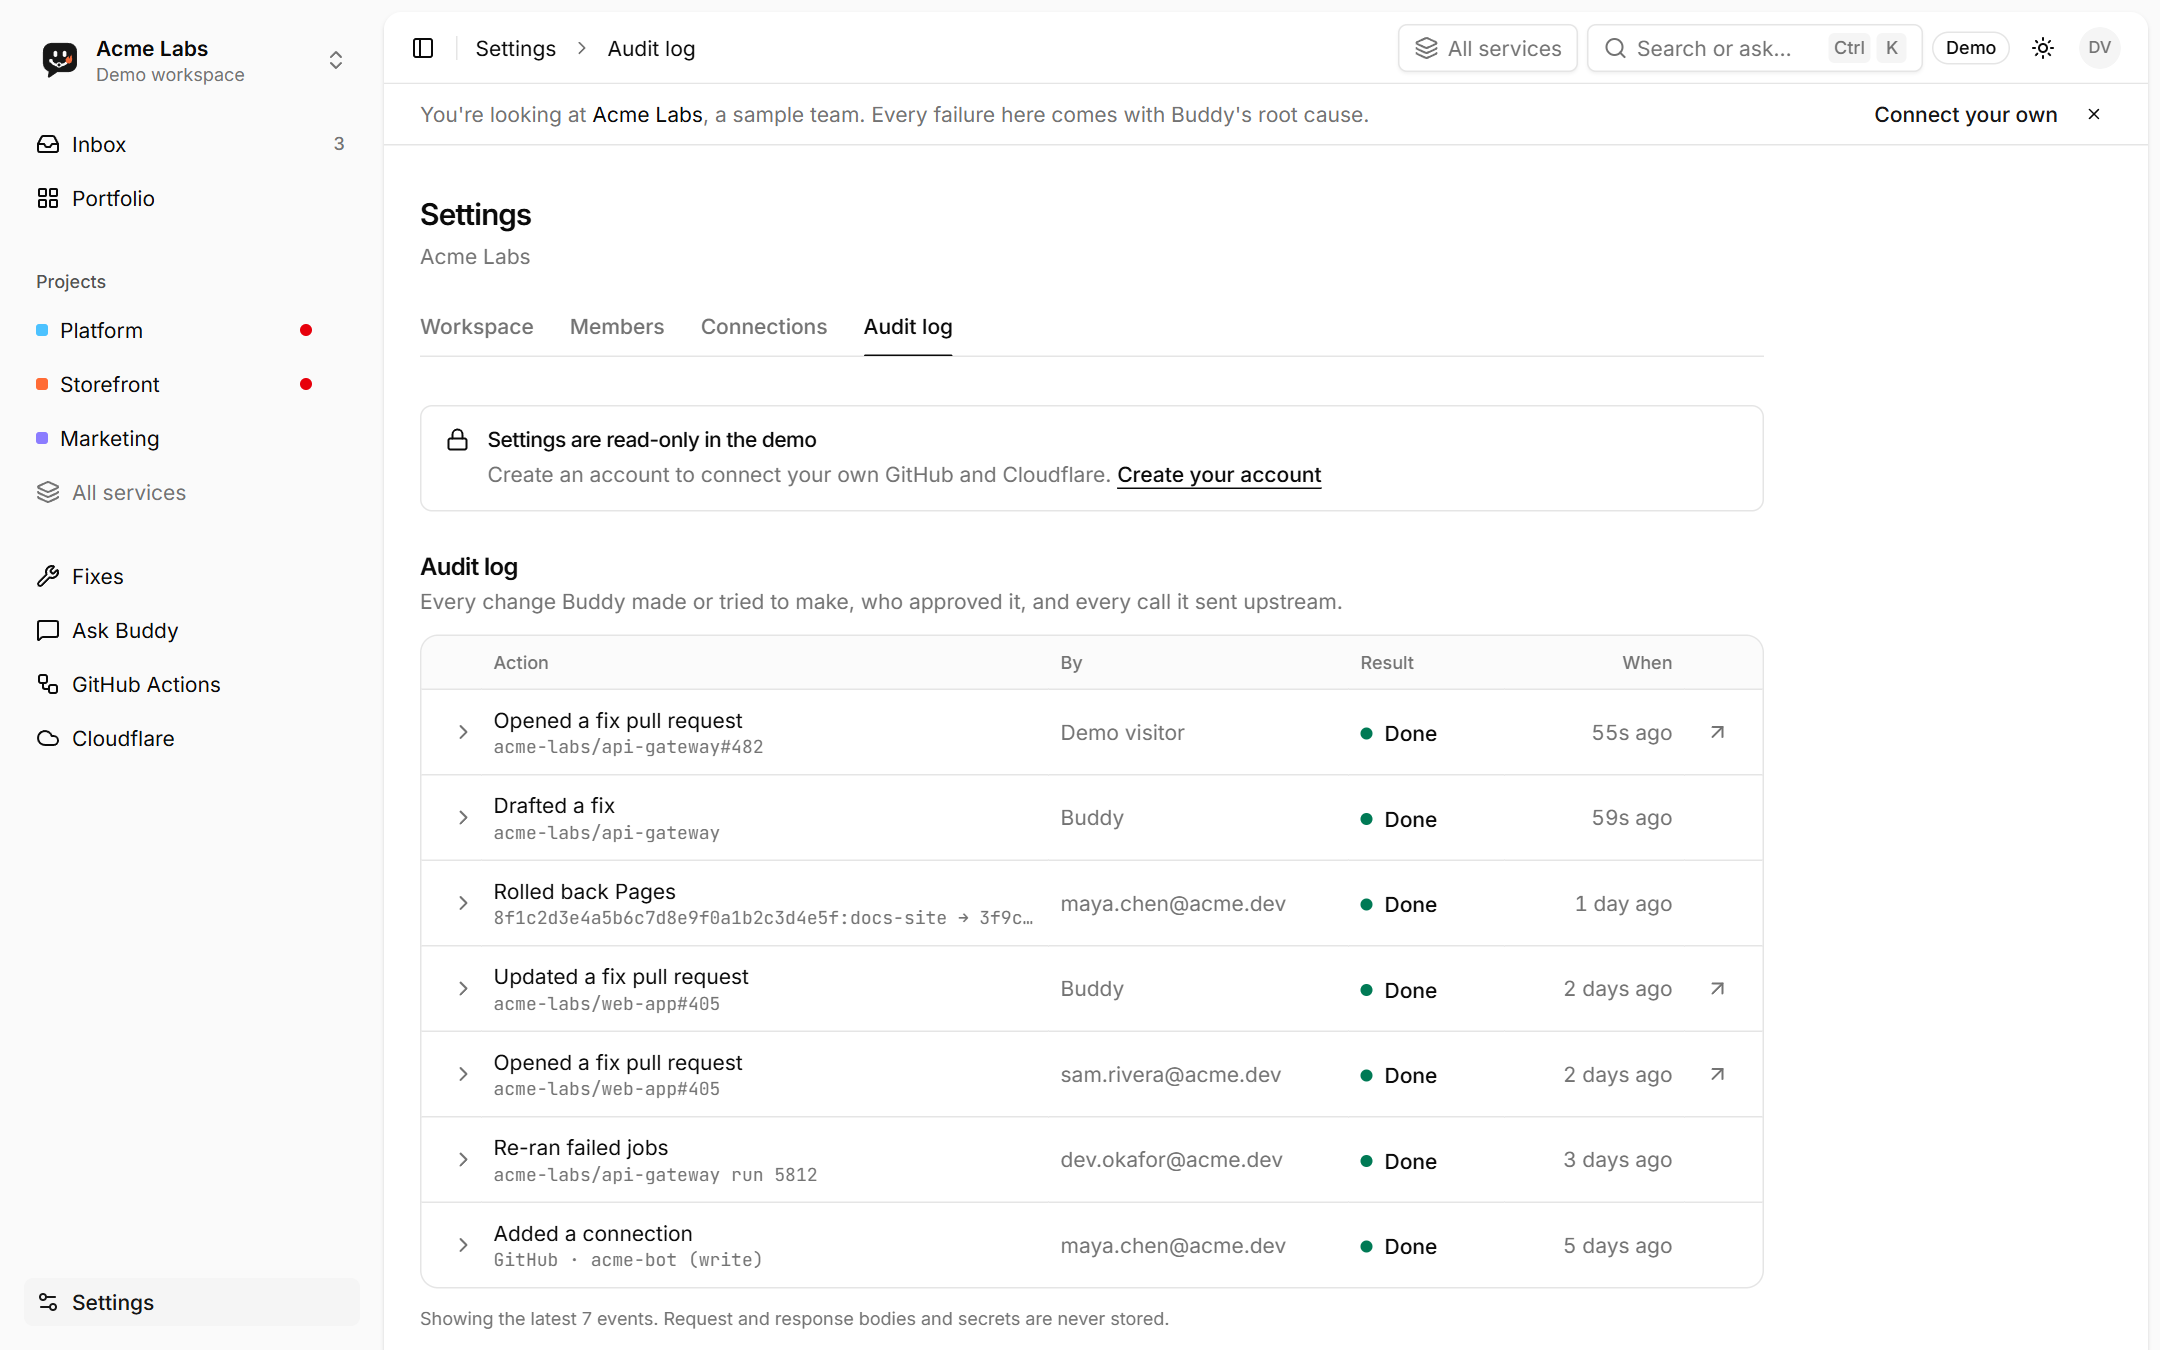Expand the Re-ran failed jobs row
The width and height of the screenshot is (2160, 1350).
pyautogui.click(x=463, y=1160)
